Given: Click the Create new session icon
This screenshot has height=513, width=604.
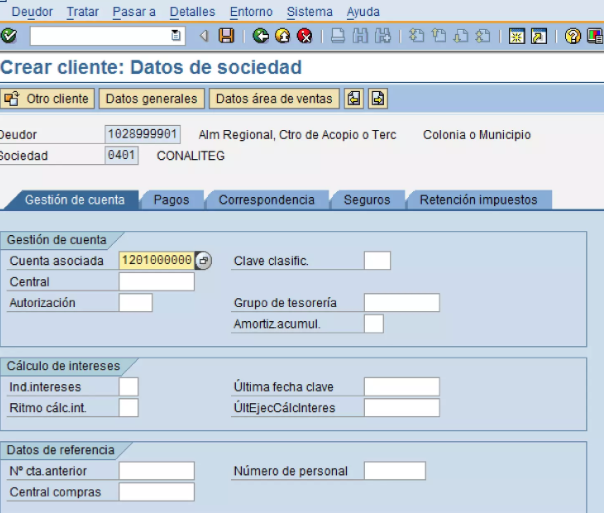Looking at the screenshot, I should tap(517, 36).
